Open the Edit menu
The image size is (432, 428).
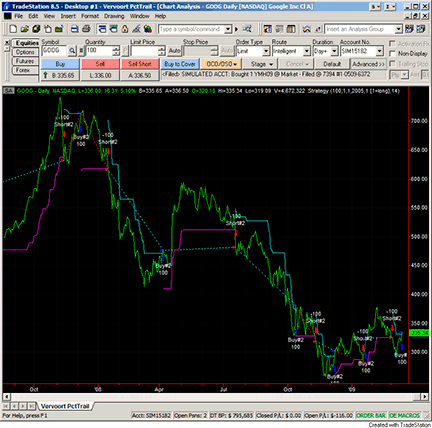point(33,16)
